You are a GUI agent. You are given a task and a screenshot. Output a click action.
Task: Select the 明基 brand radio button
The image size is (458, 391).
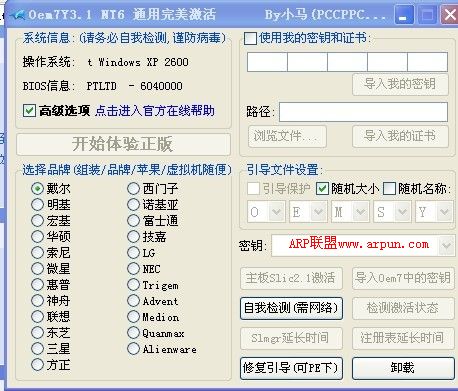click(37, 205)
